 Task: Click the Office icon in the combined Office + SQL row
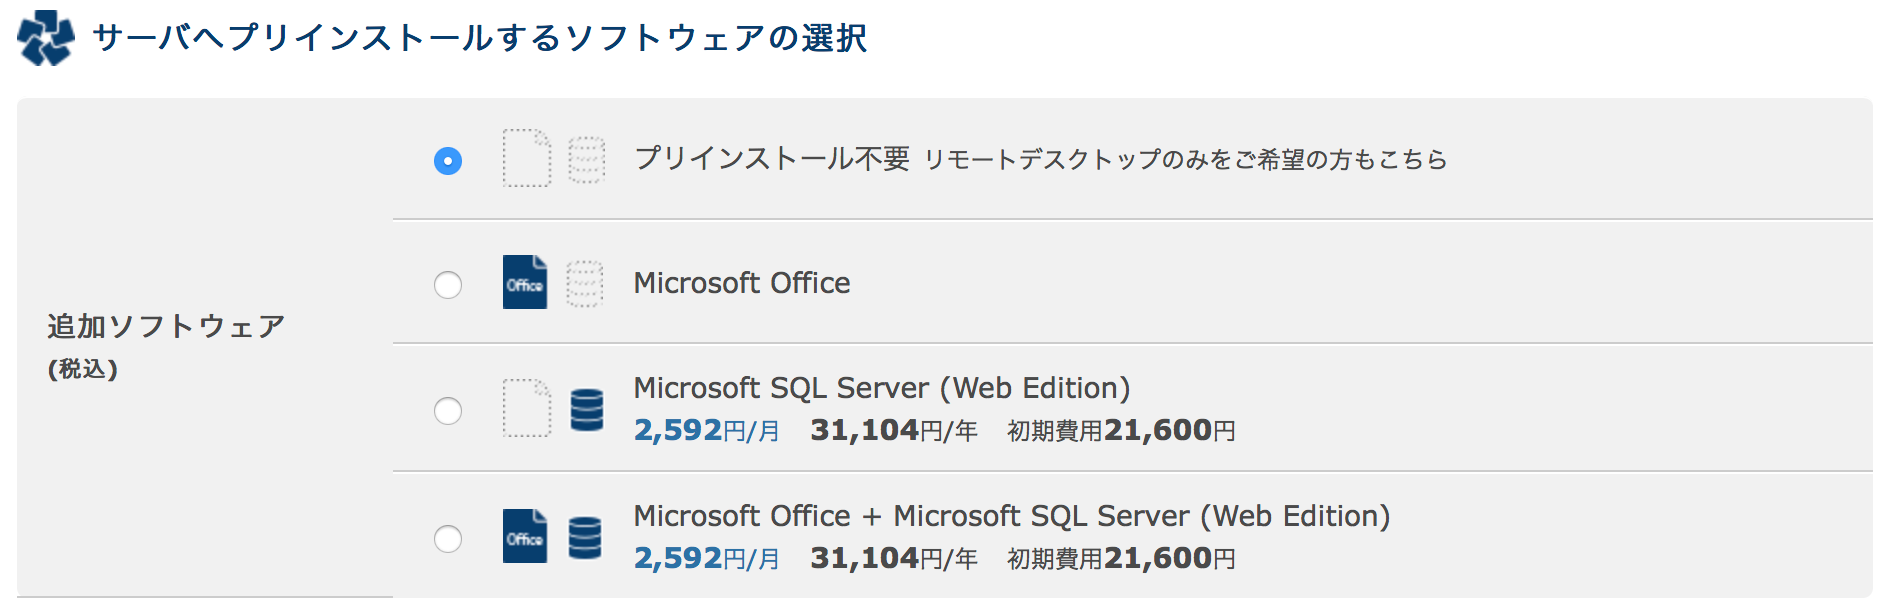(x=524, y=537)
